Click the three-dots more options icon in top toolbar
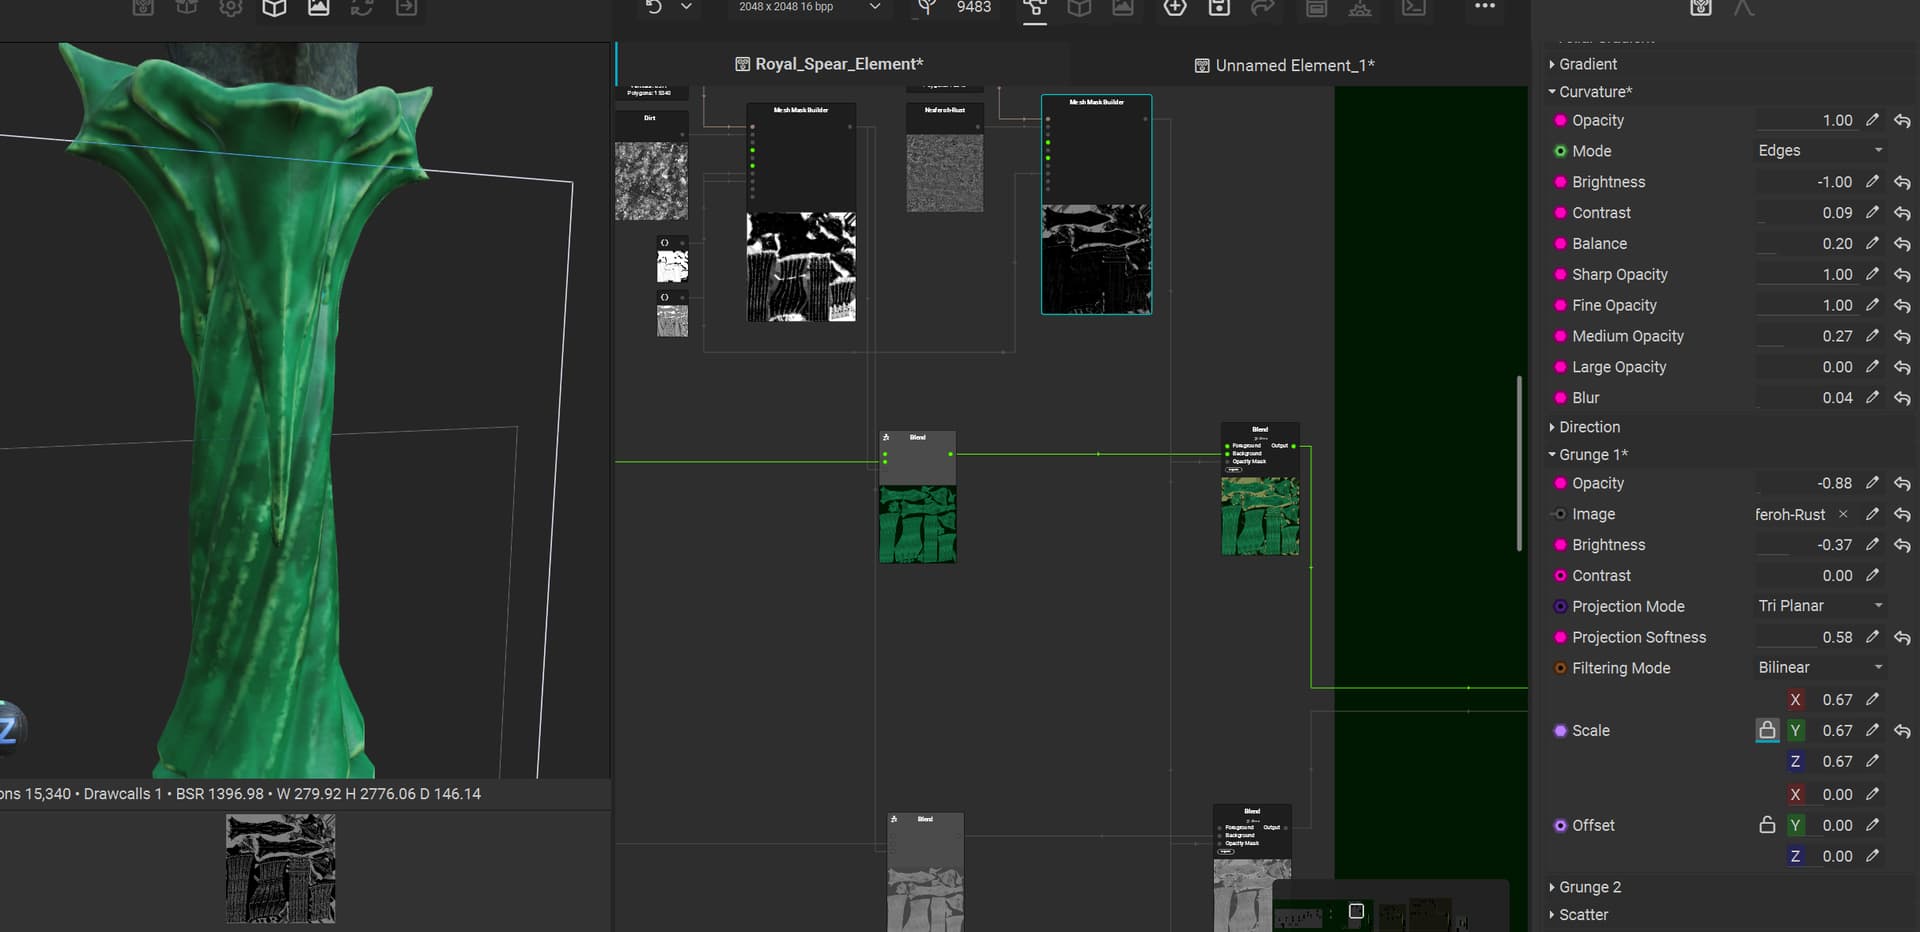The width and height of the screenshot is (1920, 932). coord(1484,7)
